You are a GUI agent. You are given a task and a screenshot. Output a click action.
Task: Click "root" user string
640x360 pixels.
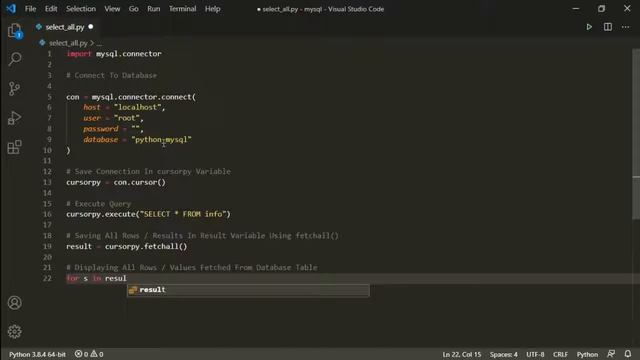pyautogui.click(x=127, y=118)
